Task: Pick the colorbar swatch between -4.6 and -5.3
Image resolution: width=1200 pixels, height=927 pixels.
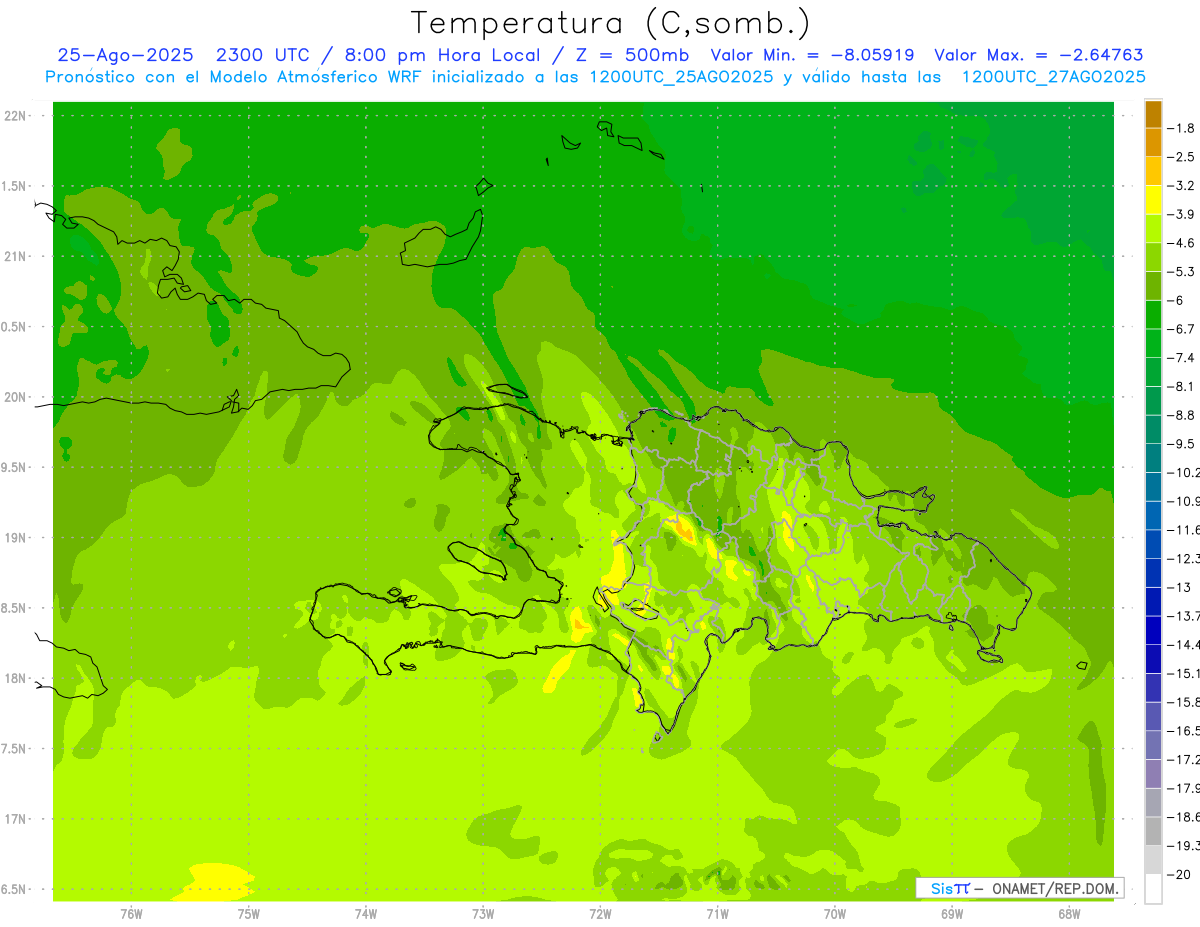Action: pyautogui.click(x=1153, y=257)
